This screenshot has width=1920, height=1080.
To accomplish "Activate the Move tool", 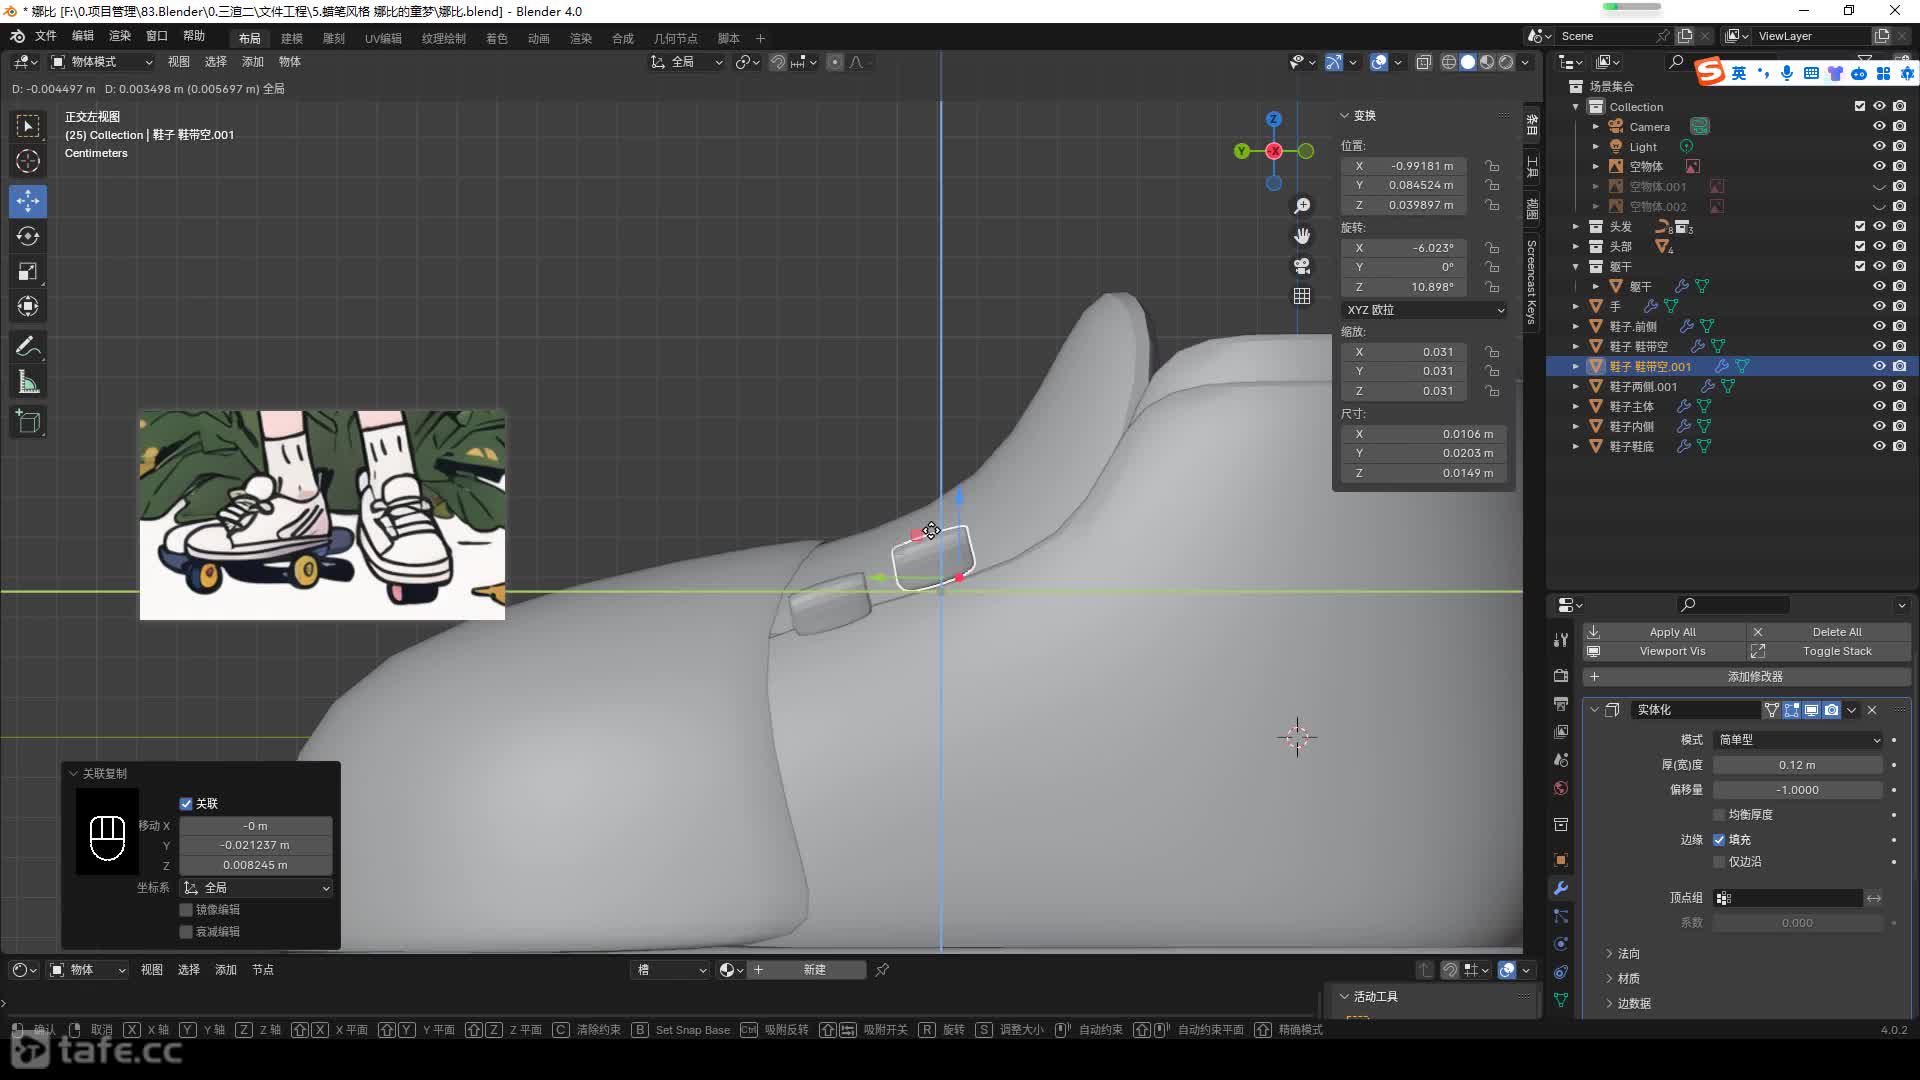I will click(28, 201).
